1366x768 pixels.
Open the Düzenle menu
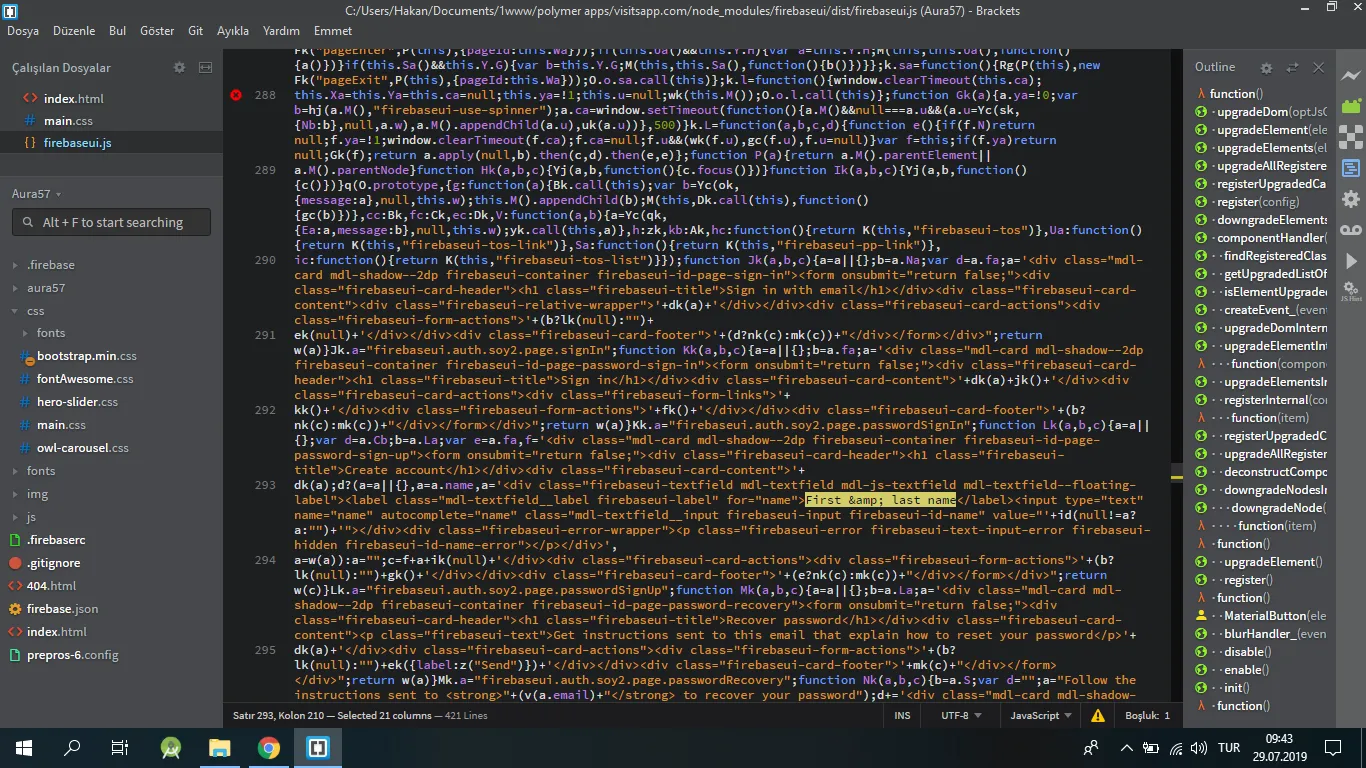[x=75, y=31]
